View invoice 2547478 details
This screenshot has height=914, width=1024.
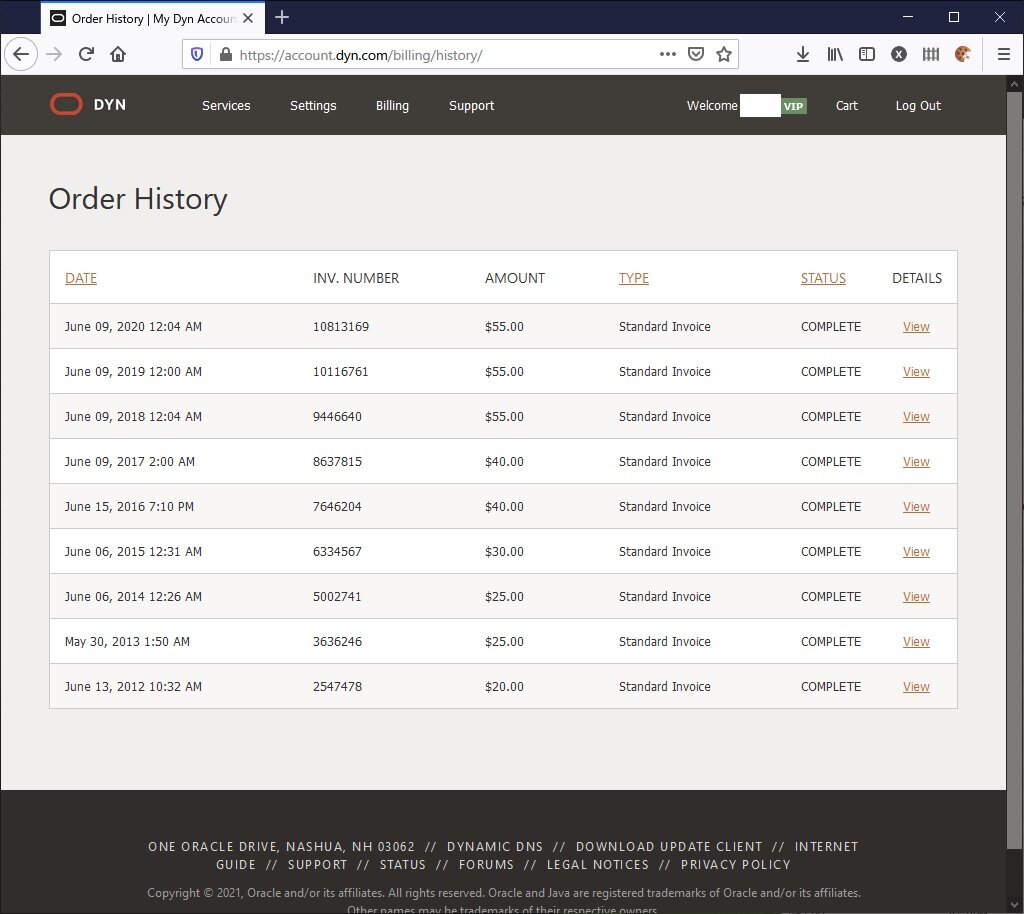[x=916, y=687]
